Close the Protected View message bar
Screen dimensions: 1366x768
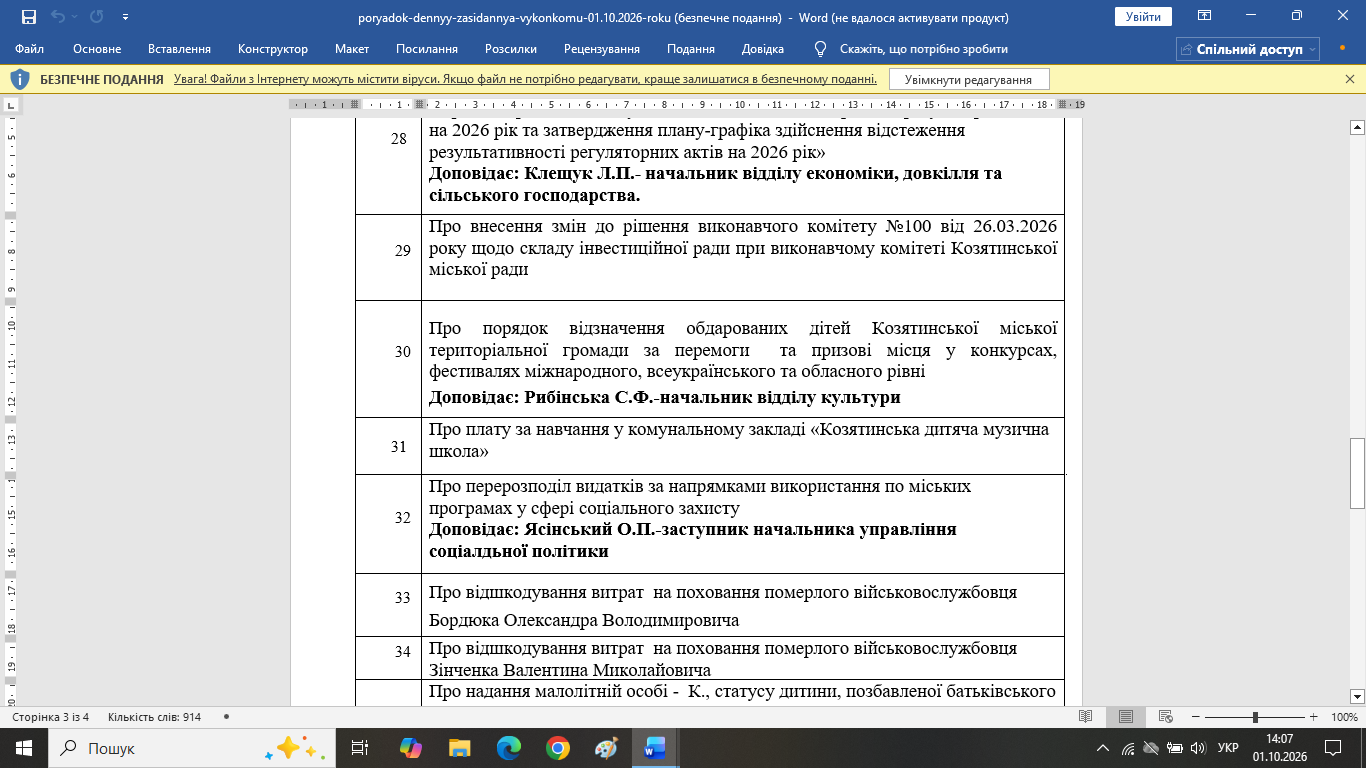click(1350, 79)
